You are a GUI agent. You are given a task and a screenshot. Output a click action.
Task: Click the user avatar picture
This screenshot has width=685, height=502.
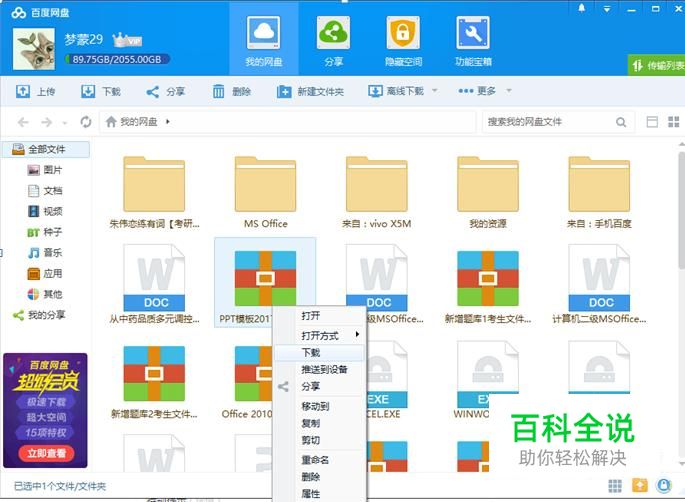34,49
